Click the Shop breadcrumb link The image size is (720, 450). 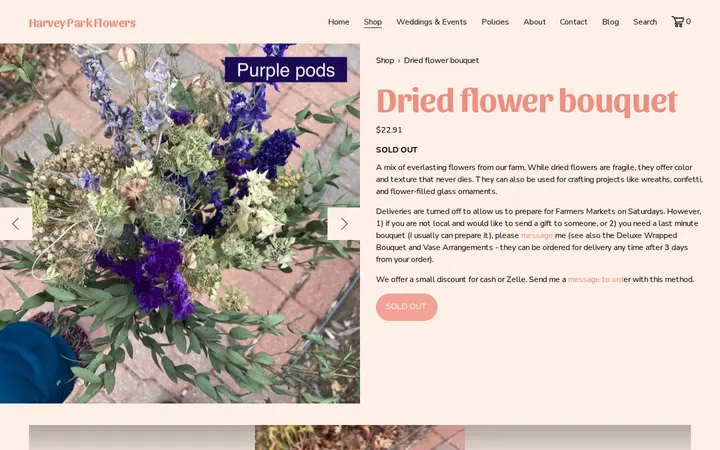pos(385,60)
